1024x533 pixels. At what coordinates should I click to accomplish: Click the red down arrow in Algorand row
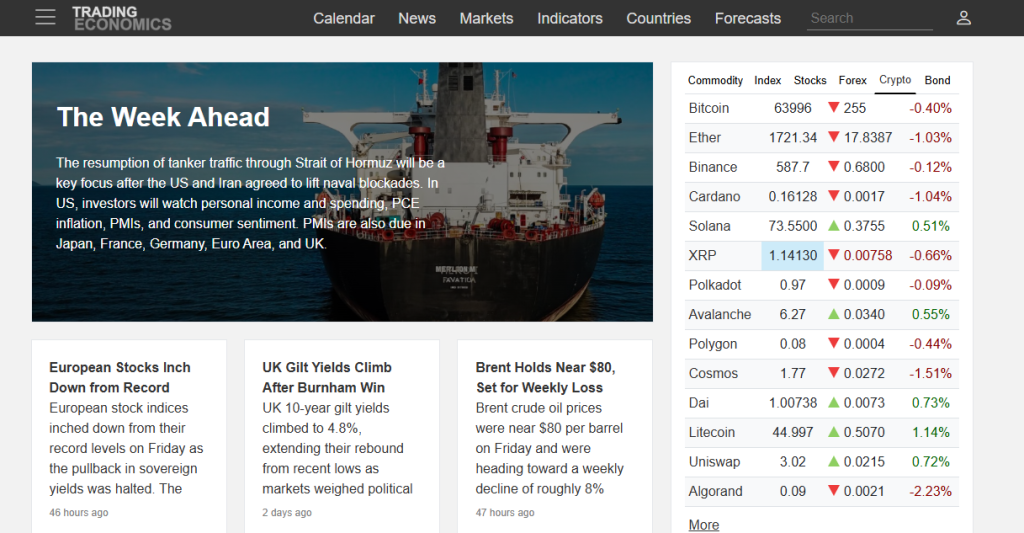click(x=833, y=490)
